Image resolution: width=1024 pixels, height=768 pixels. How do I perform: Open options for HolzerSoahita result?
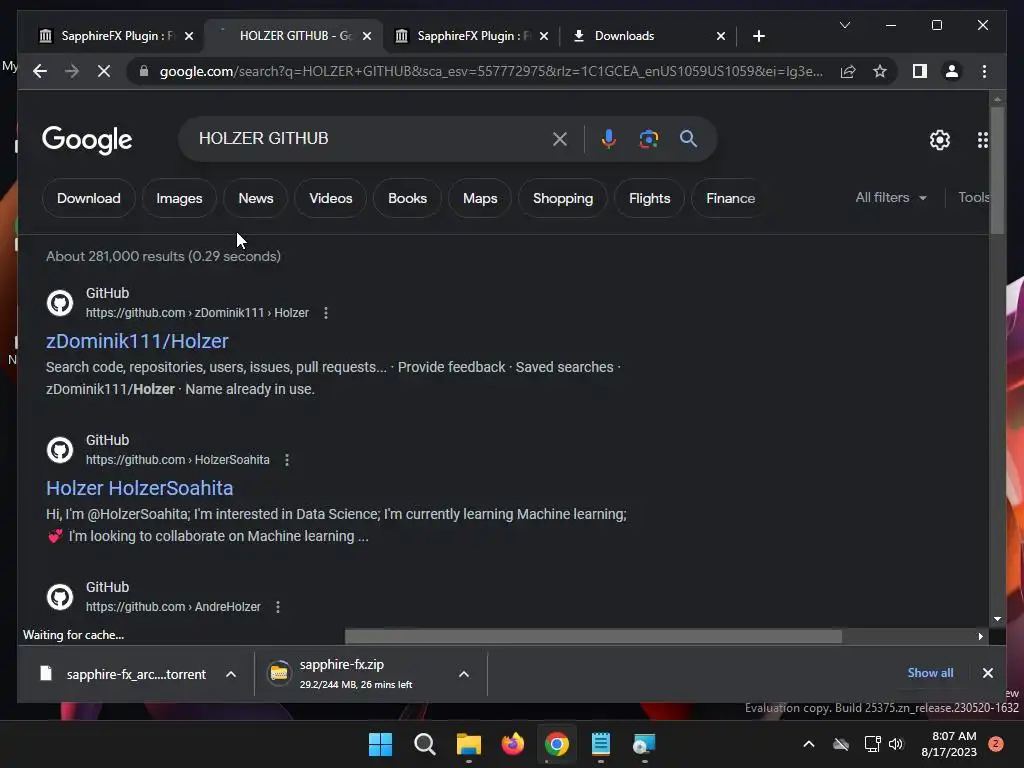287,460
